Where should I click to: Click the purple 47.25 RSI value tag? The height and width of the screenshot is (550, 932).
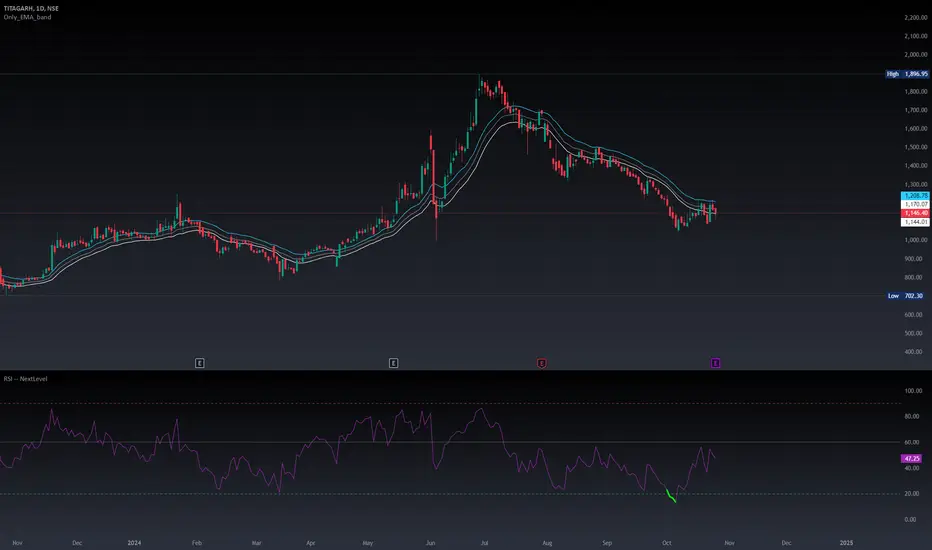(x=912, y=458)
